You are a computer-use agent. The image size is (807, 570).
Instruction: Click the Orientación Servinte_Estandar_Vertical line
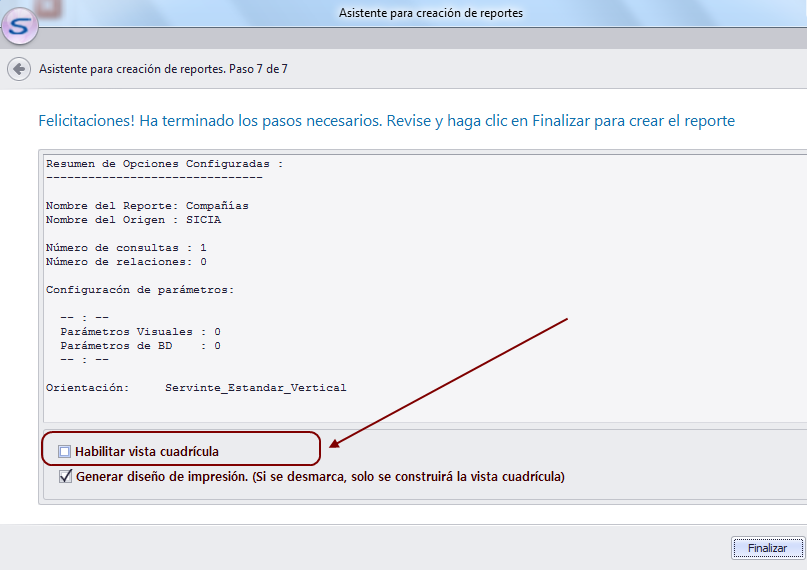pyautogui.click(x=196, y=387)
